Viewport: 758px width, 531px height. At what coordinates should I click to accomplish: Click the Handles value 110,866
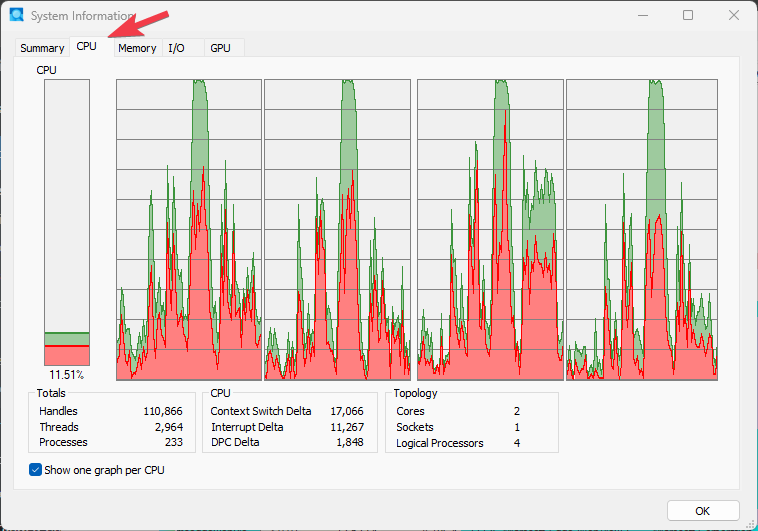(x=163, y=411)
